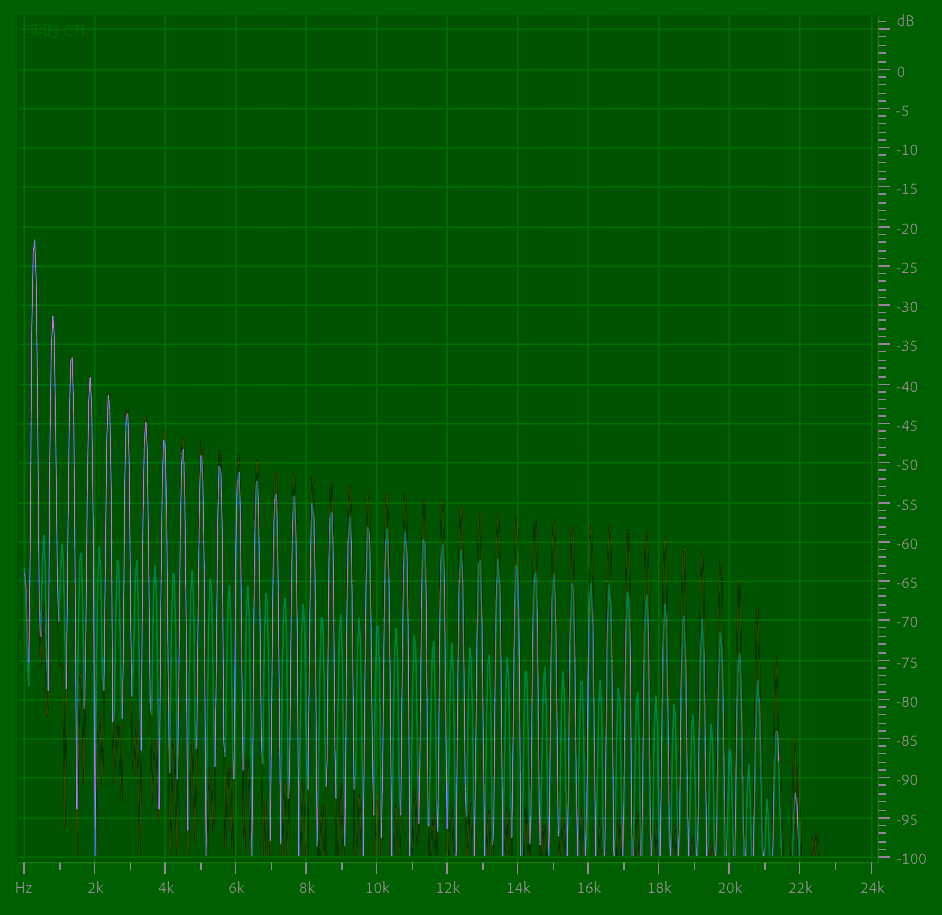The height and width of the screenshot is (915, 942).
Task: Click the "12k" frequency axis label
Action: 448,888
